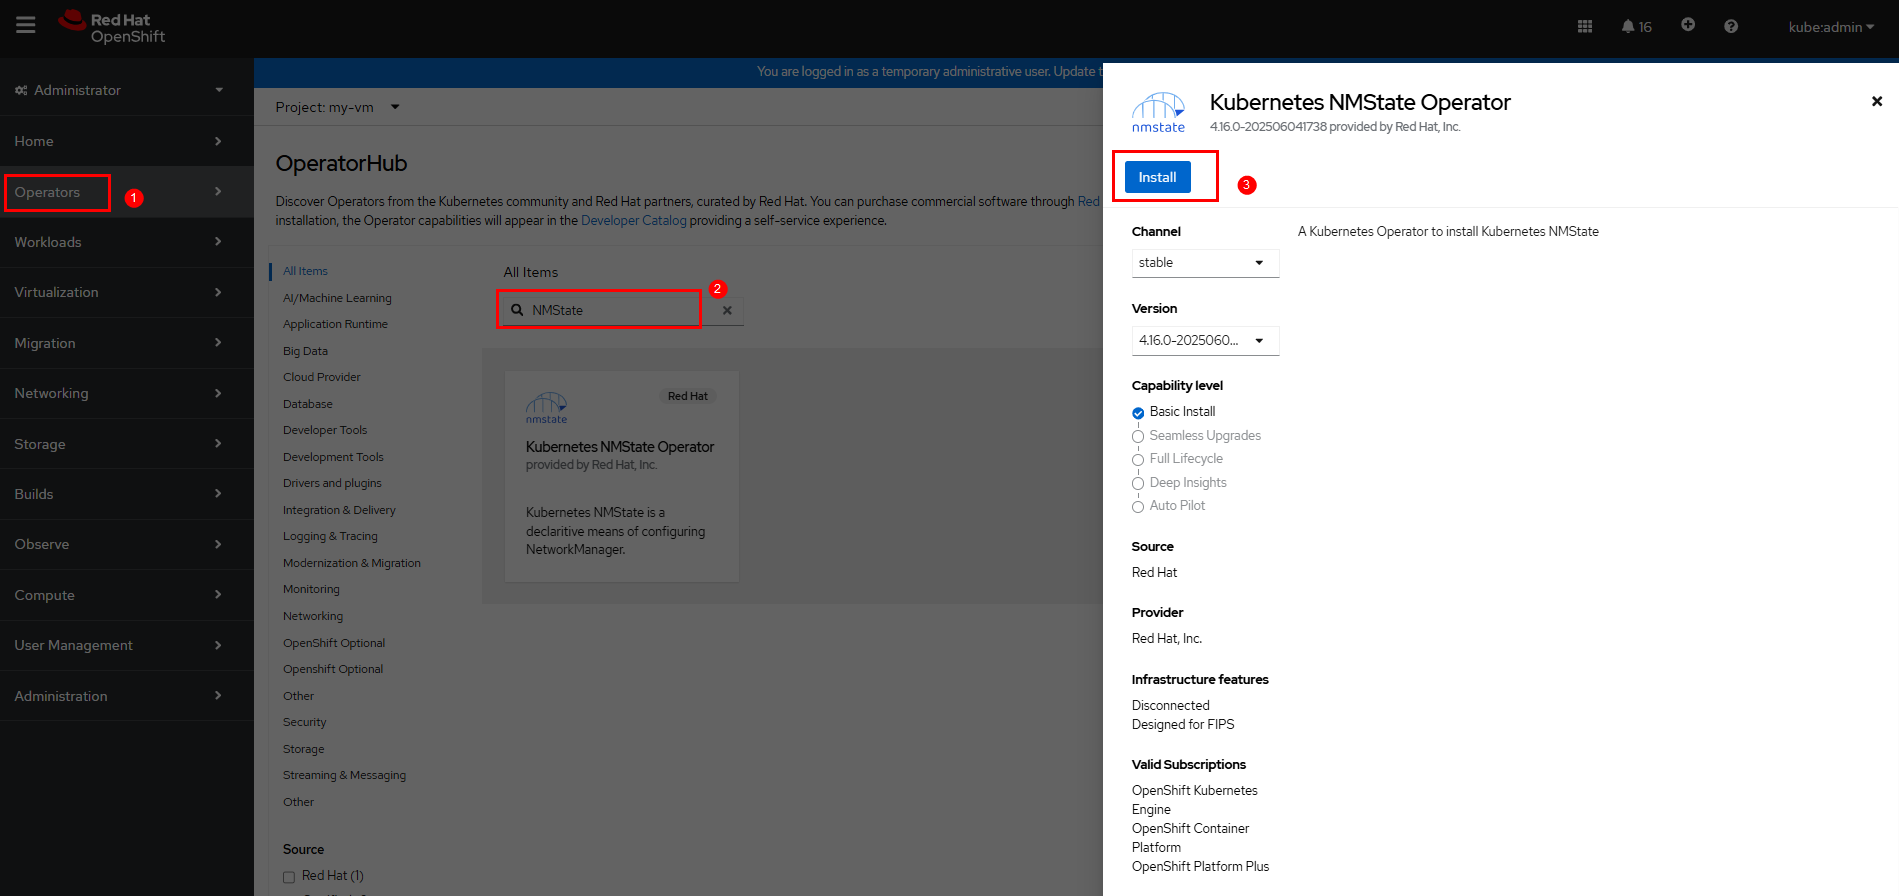Click the nmstate logo in details panel
The width and height of the screenshot is (1899, 896).
point(1158,113)
